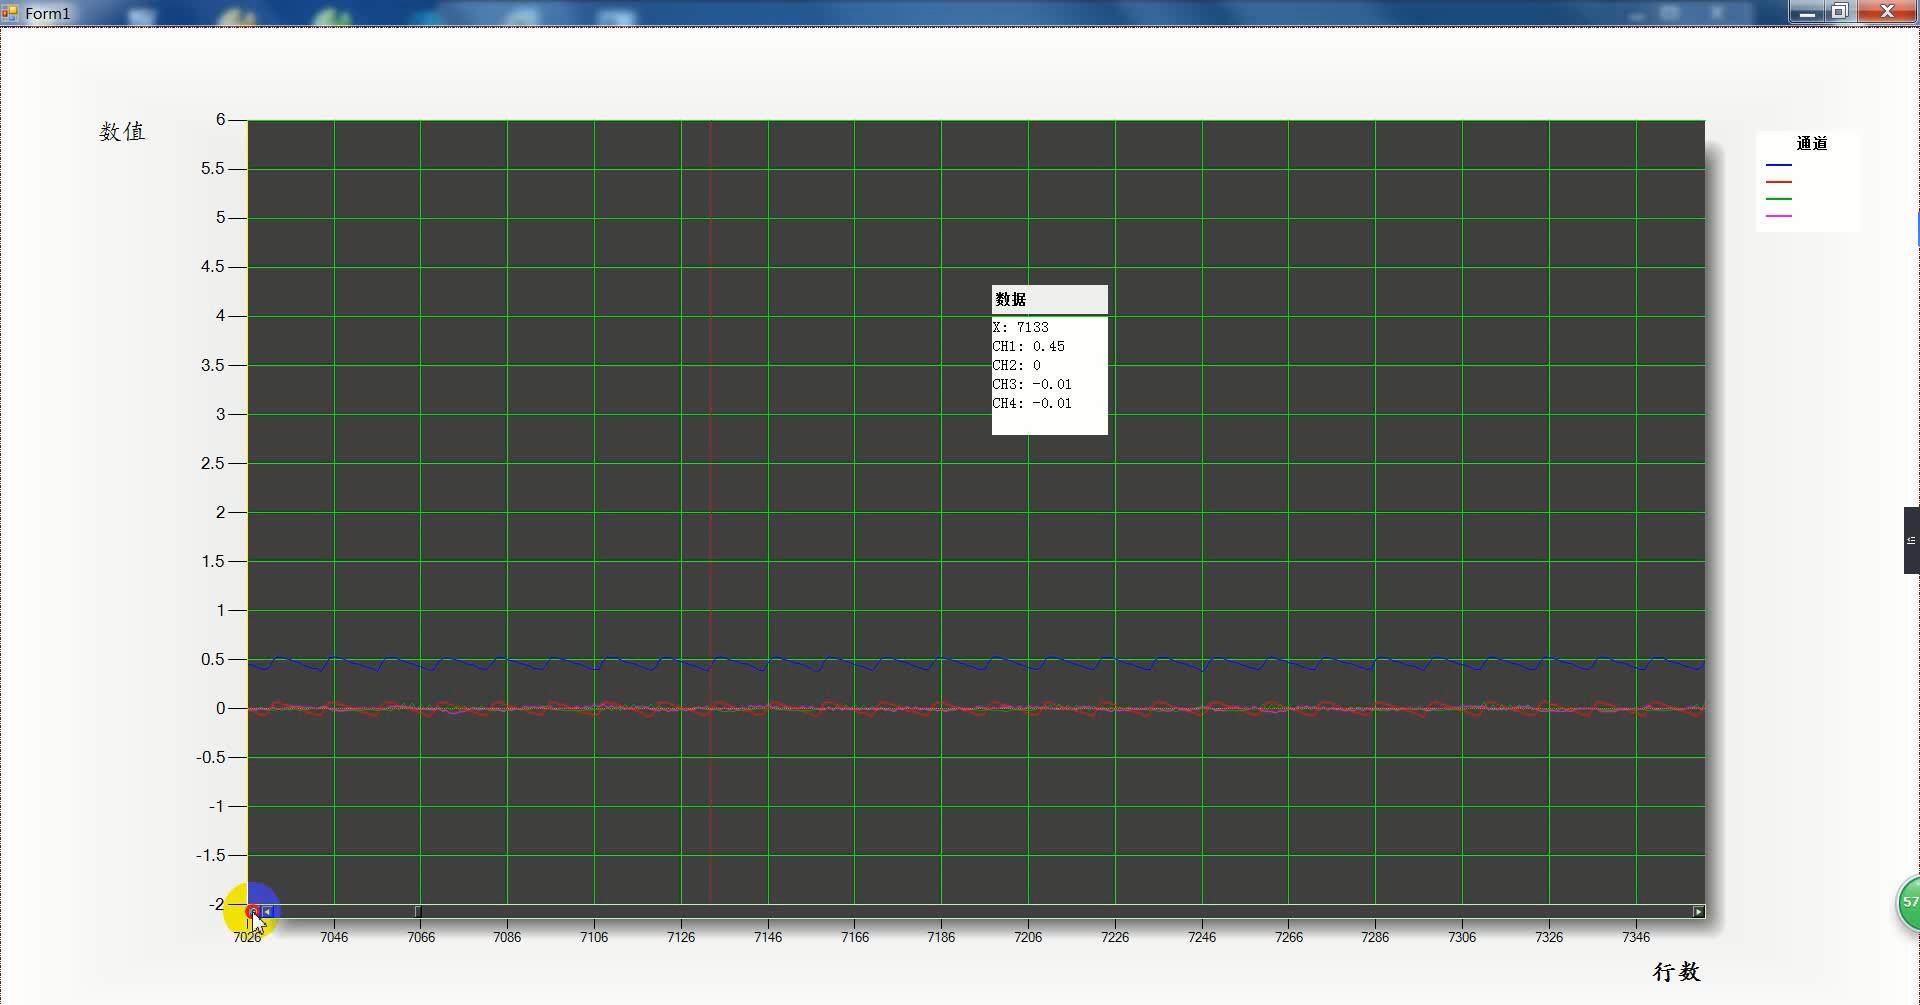The height and width of the screenshot is (1005, 1920).
Task: Click the 数据 tooltip header
Action: point(1050,299)
